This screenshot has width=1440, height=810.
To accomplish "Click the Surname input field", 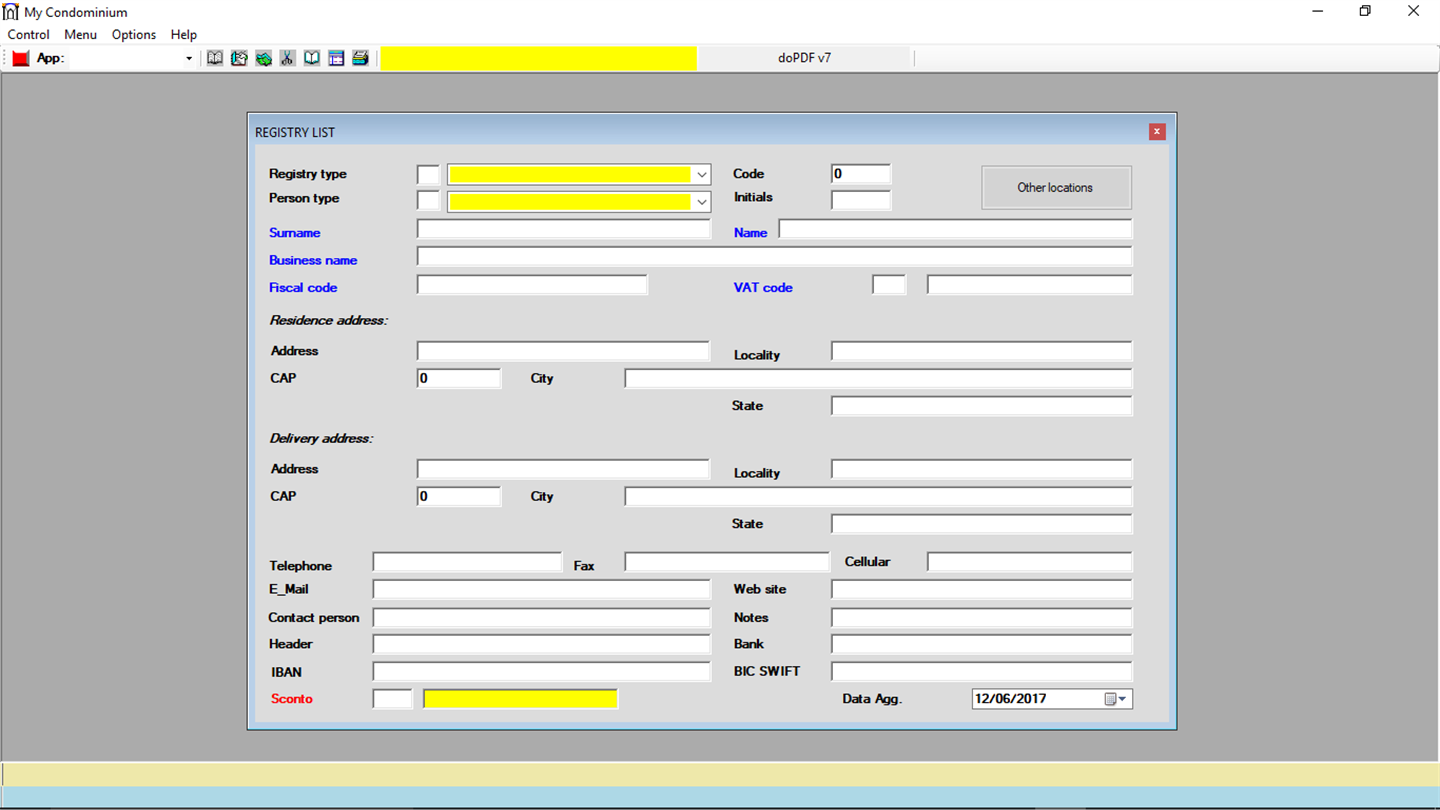I will coord(564,229).
